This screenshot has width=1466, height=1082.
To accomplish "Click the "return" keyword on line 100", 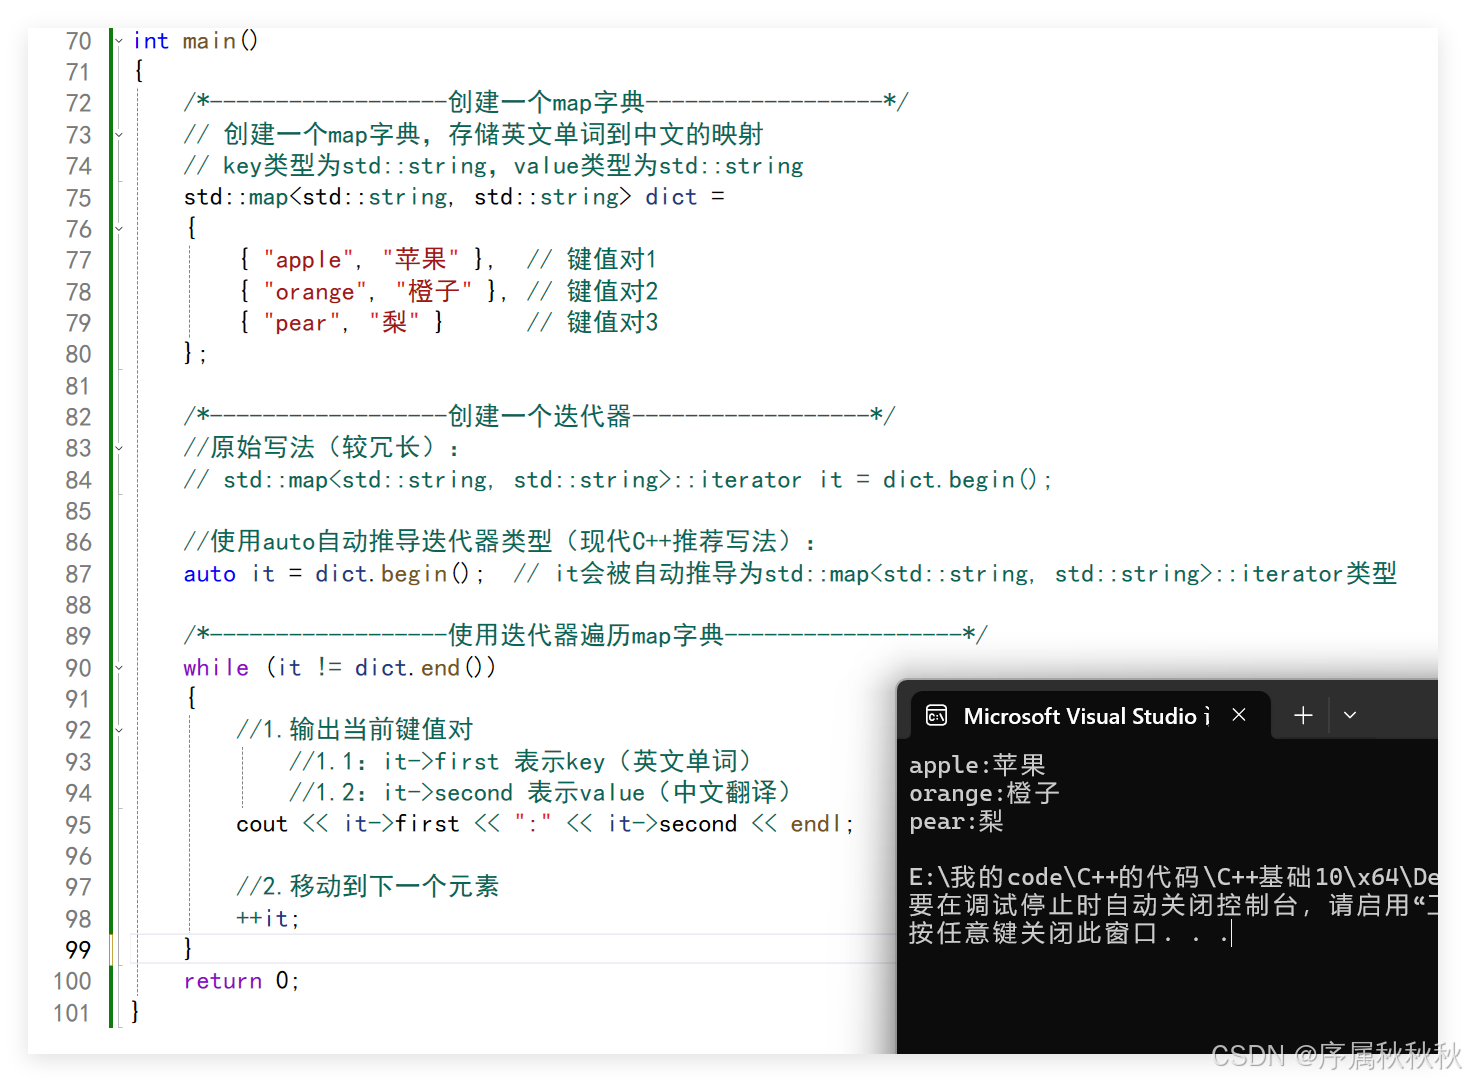I will pyautogui.click(x=222, y=981).
